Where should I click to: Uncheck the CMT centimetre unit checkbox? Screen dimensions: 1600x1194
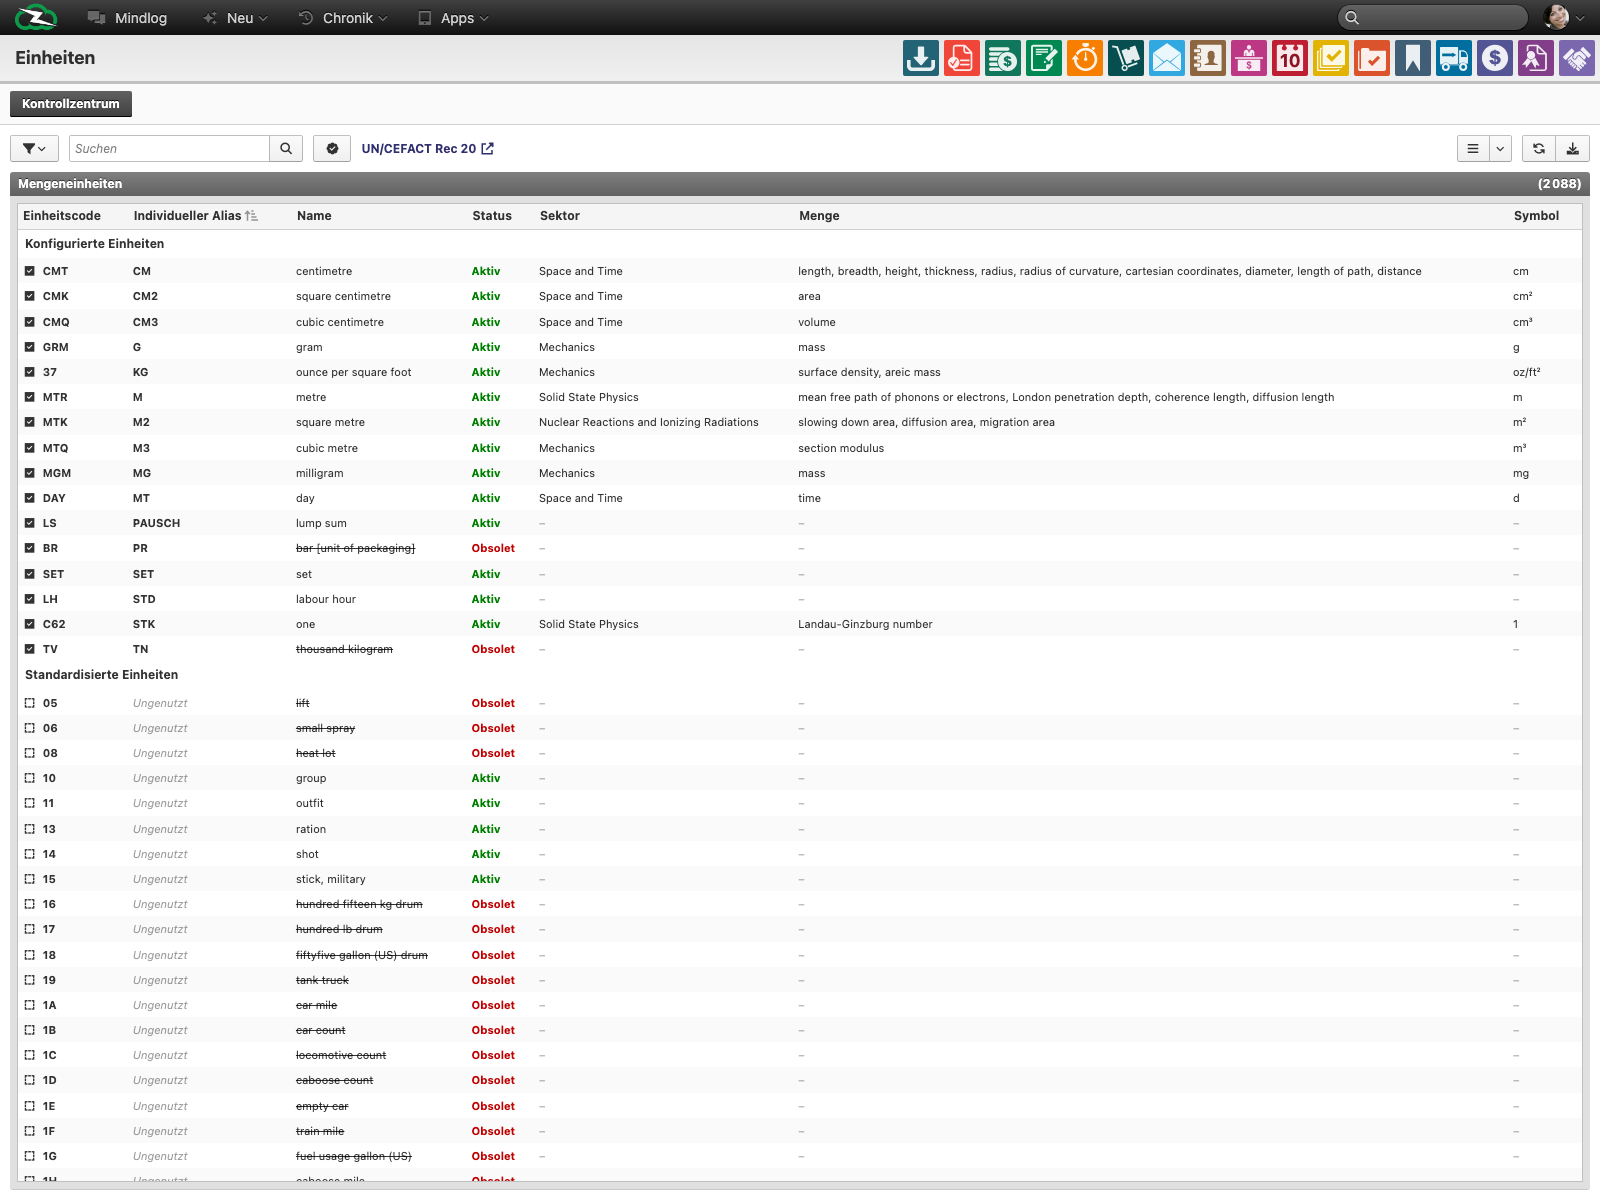click(x=30, y=271)
